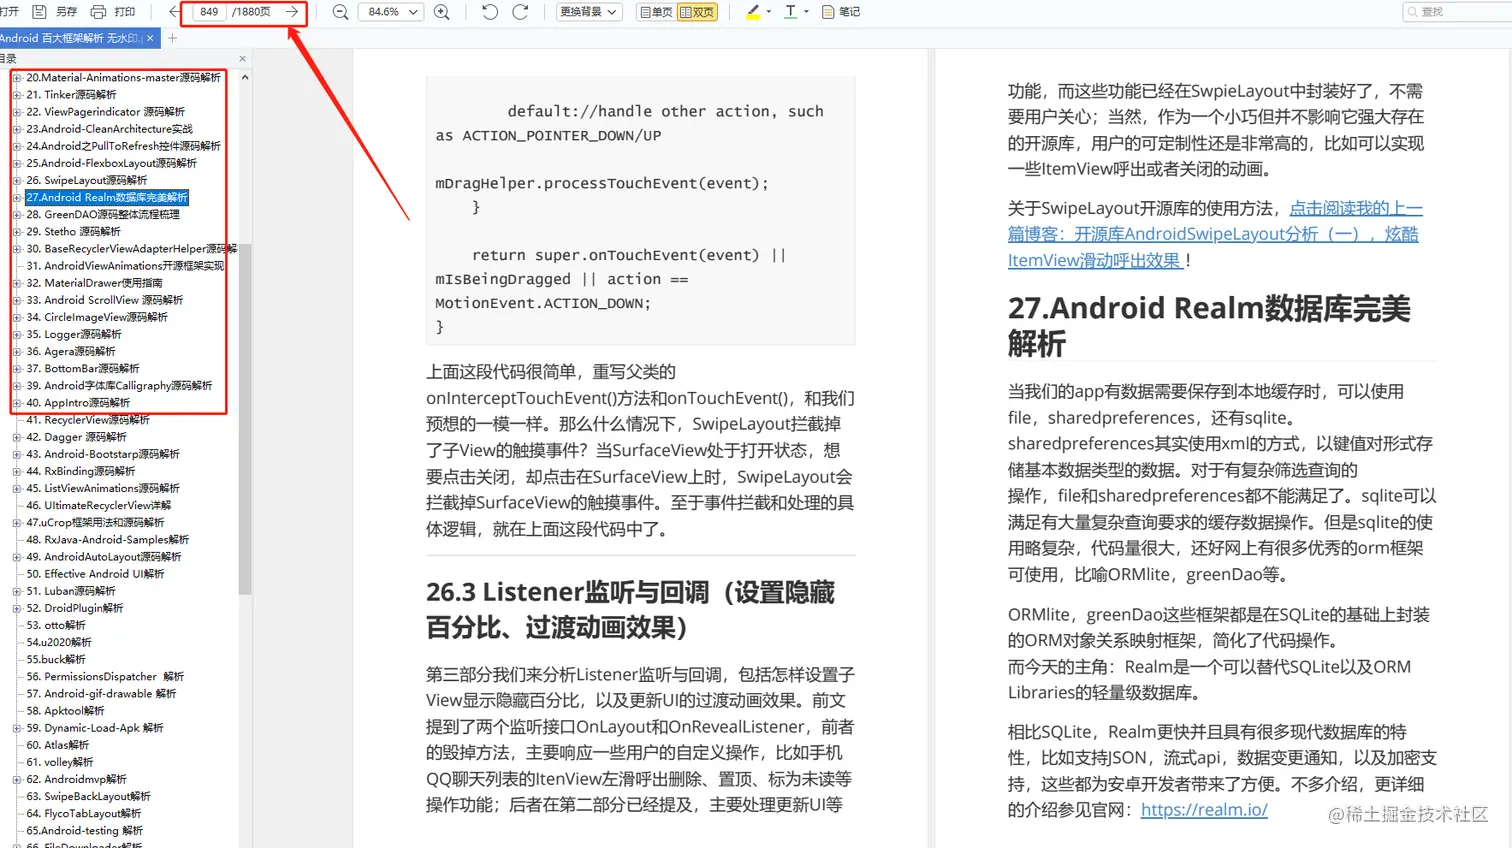
Task: Open 30. BaseRecyclerViewAdapterHelper entry
Action: pyautogui.click(x=131, y=249)
